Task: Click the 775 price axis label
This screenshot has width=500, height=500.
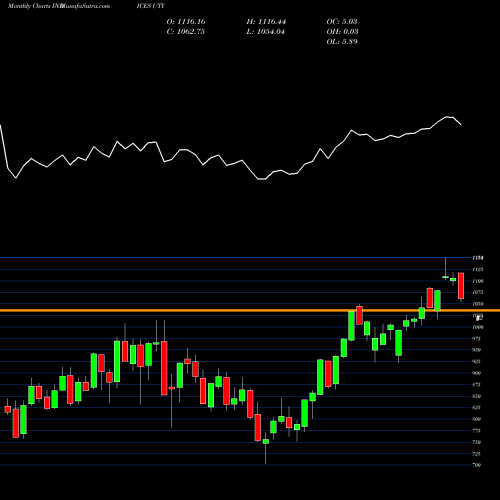Action: [477, 431]
